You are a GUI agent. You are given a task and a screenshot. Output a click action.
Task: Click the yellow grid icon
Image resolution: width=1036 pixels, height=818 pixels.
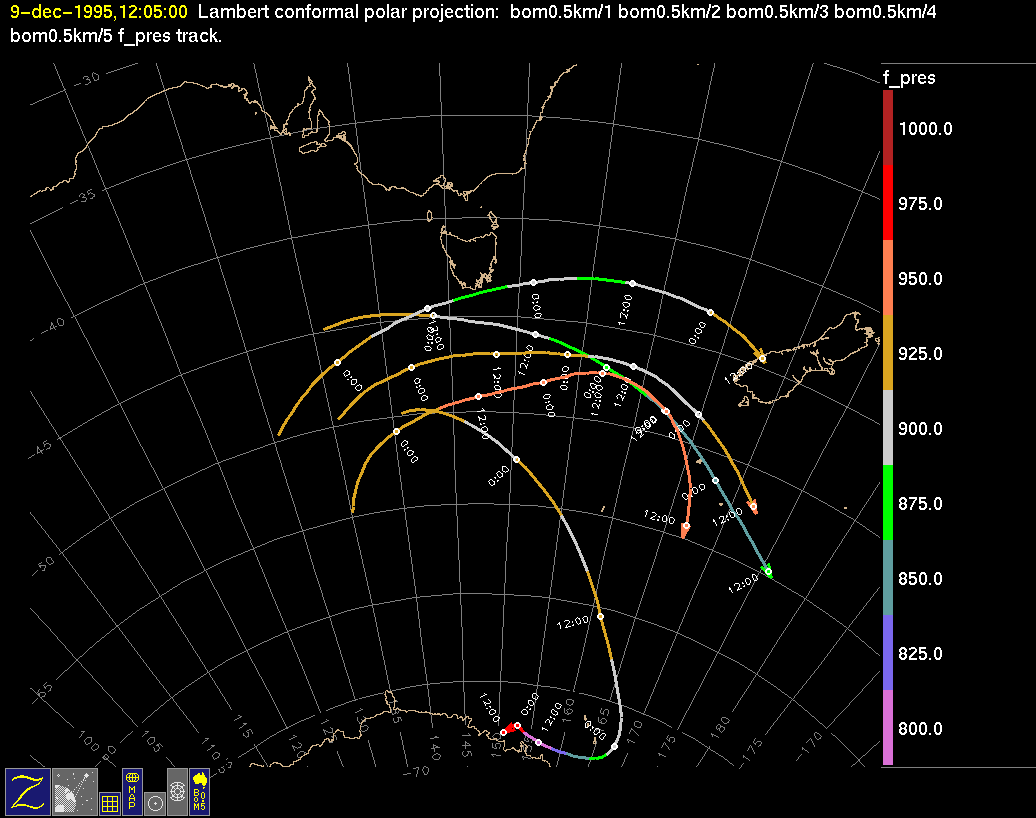click(110, 803)
